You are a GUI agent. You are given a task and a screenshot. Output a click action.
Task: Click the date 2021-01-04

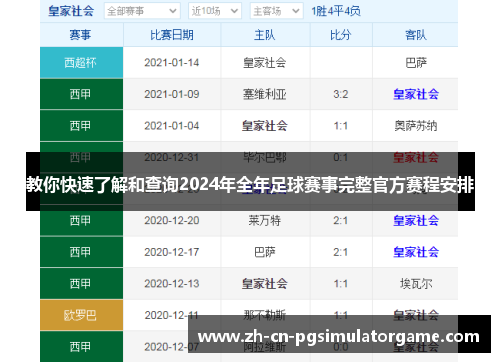(172, 126)
